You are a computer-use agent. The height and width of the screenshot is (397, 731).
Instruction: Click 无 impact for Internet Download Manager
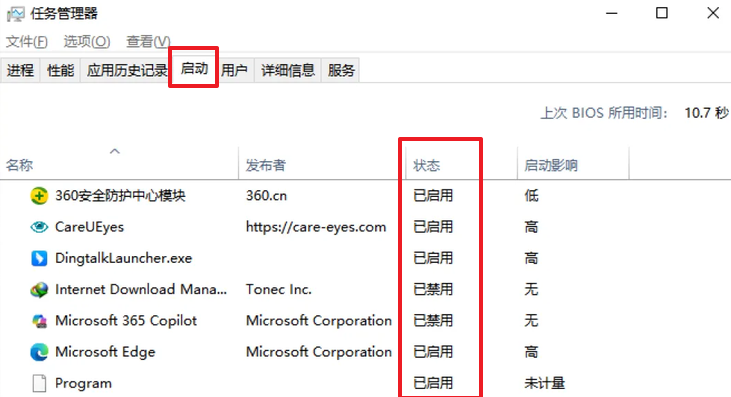[x=531, y=289]
